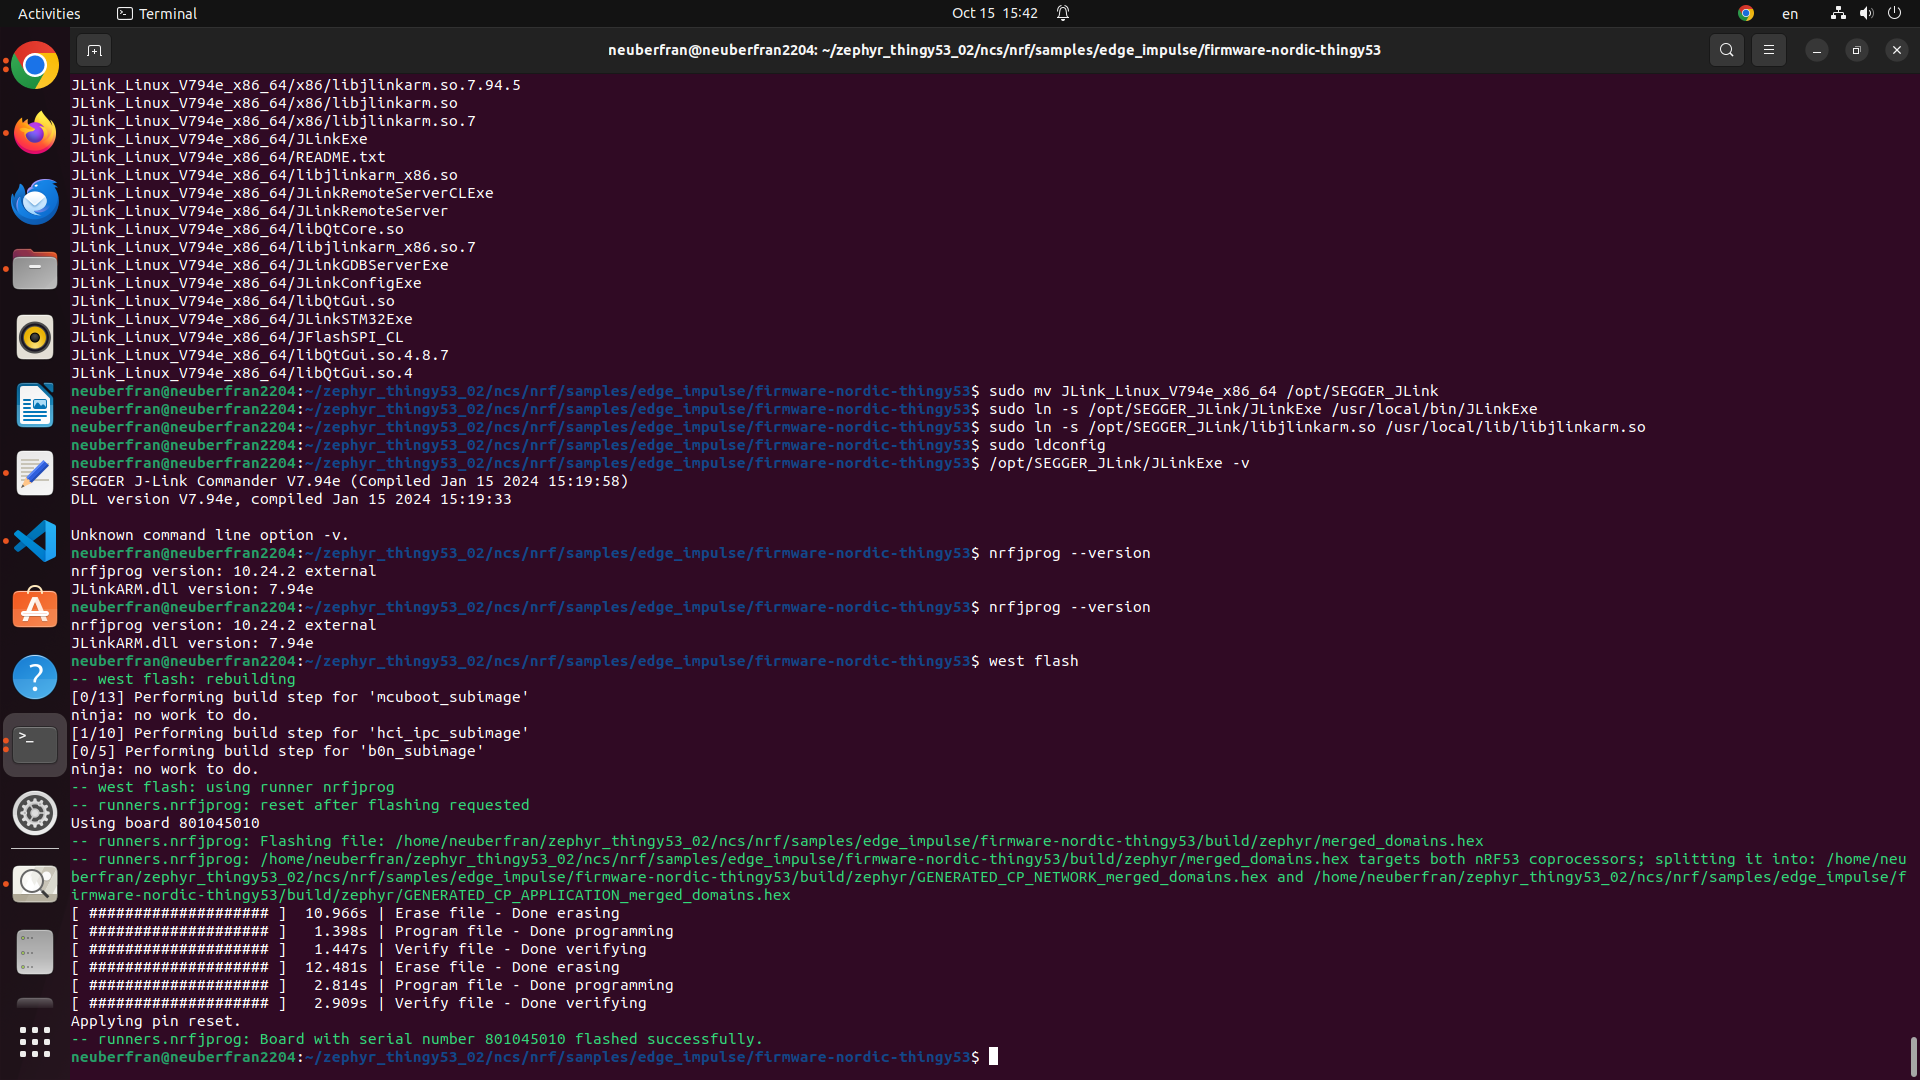Viewport: 1920px width, 1080px height.
Task: Open a new terminal tab
Action: 94,50
